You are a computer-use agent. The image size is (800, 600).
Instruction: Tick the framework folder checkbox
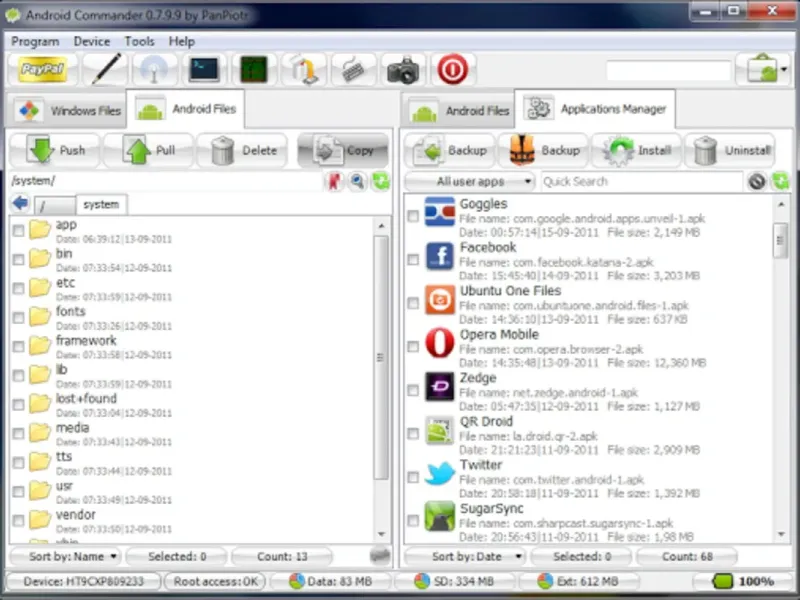18,347
